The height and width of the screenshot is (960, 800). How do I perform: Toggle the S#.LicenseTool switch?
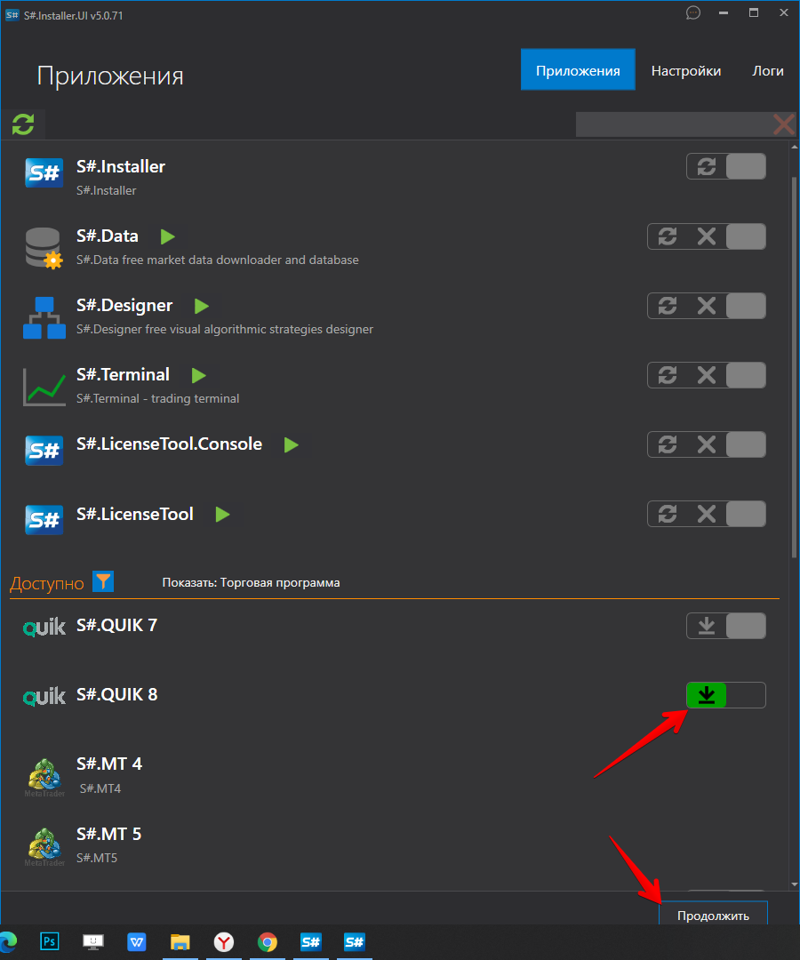tap(746, 514)
